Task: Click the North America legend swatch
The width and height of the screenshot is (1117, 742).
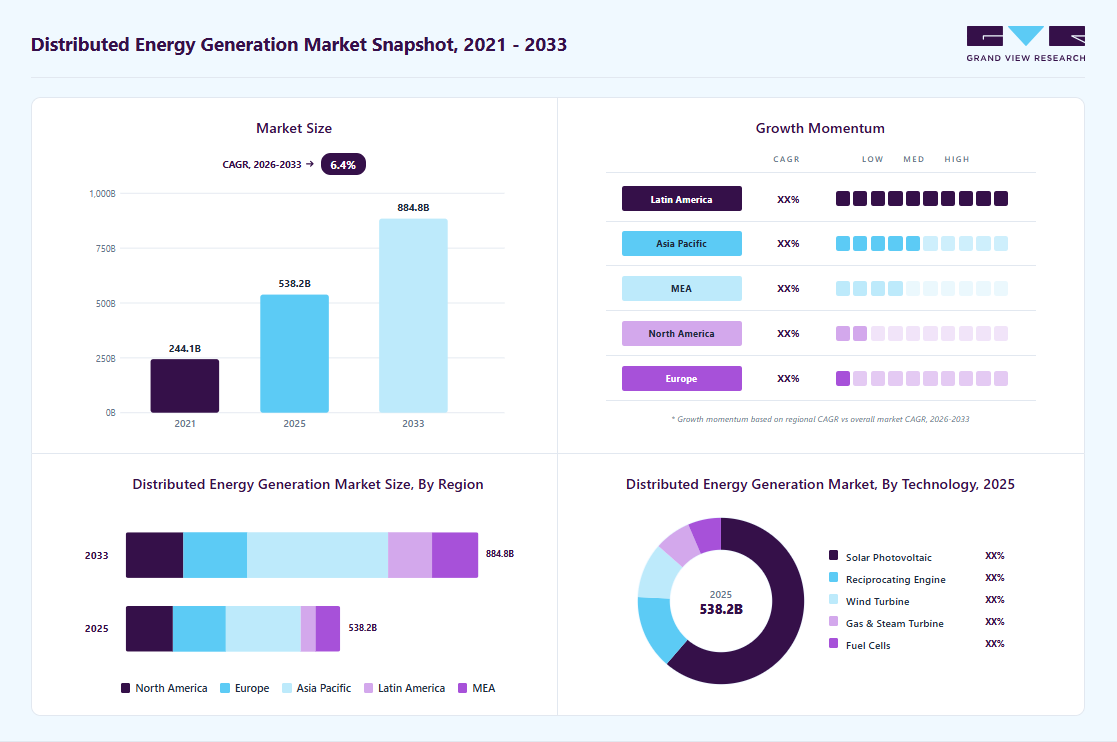Action: [125, 688]
